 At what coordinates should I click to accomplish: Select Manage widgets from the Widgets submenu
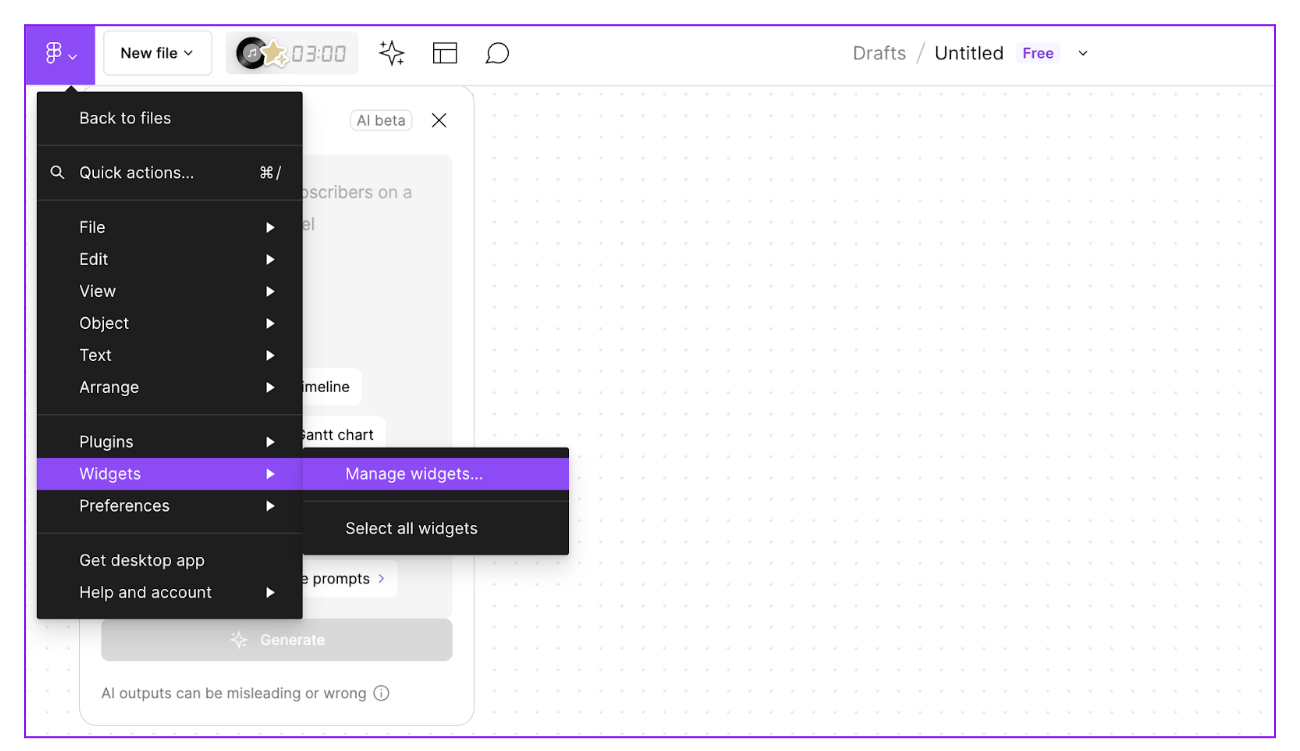(413, 473)
